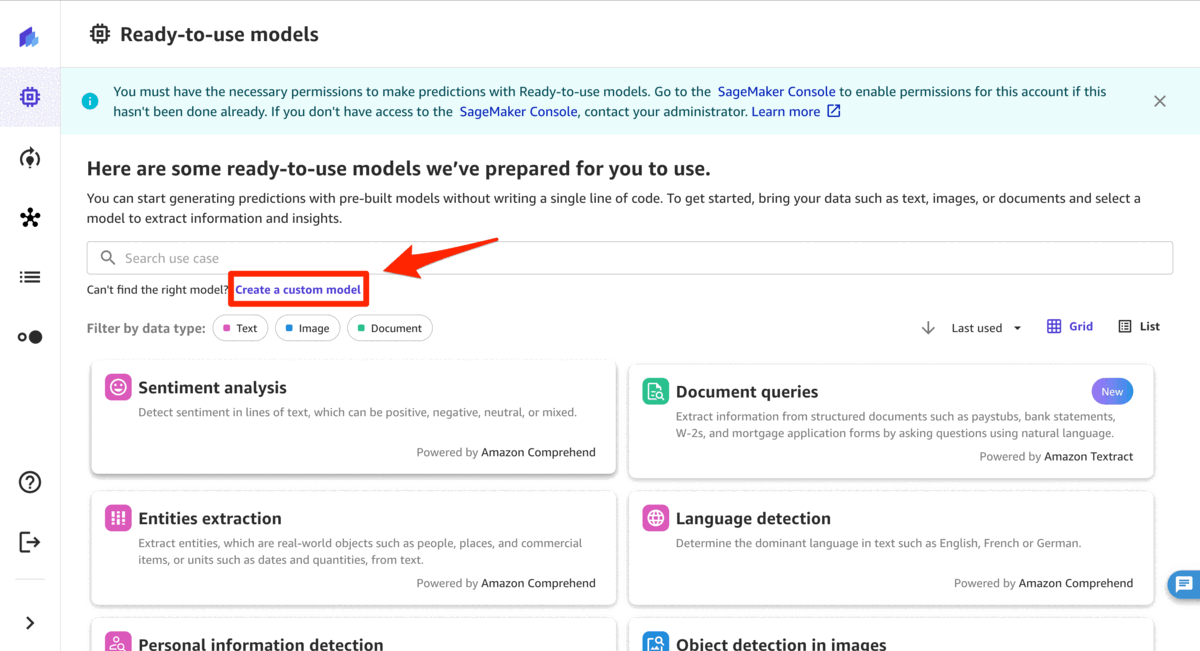Open the Last used sort dropdown
This screenshot has width=1200, height=651.
986,328
